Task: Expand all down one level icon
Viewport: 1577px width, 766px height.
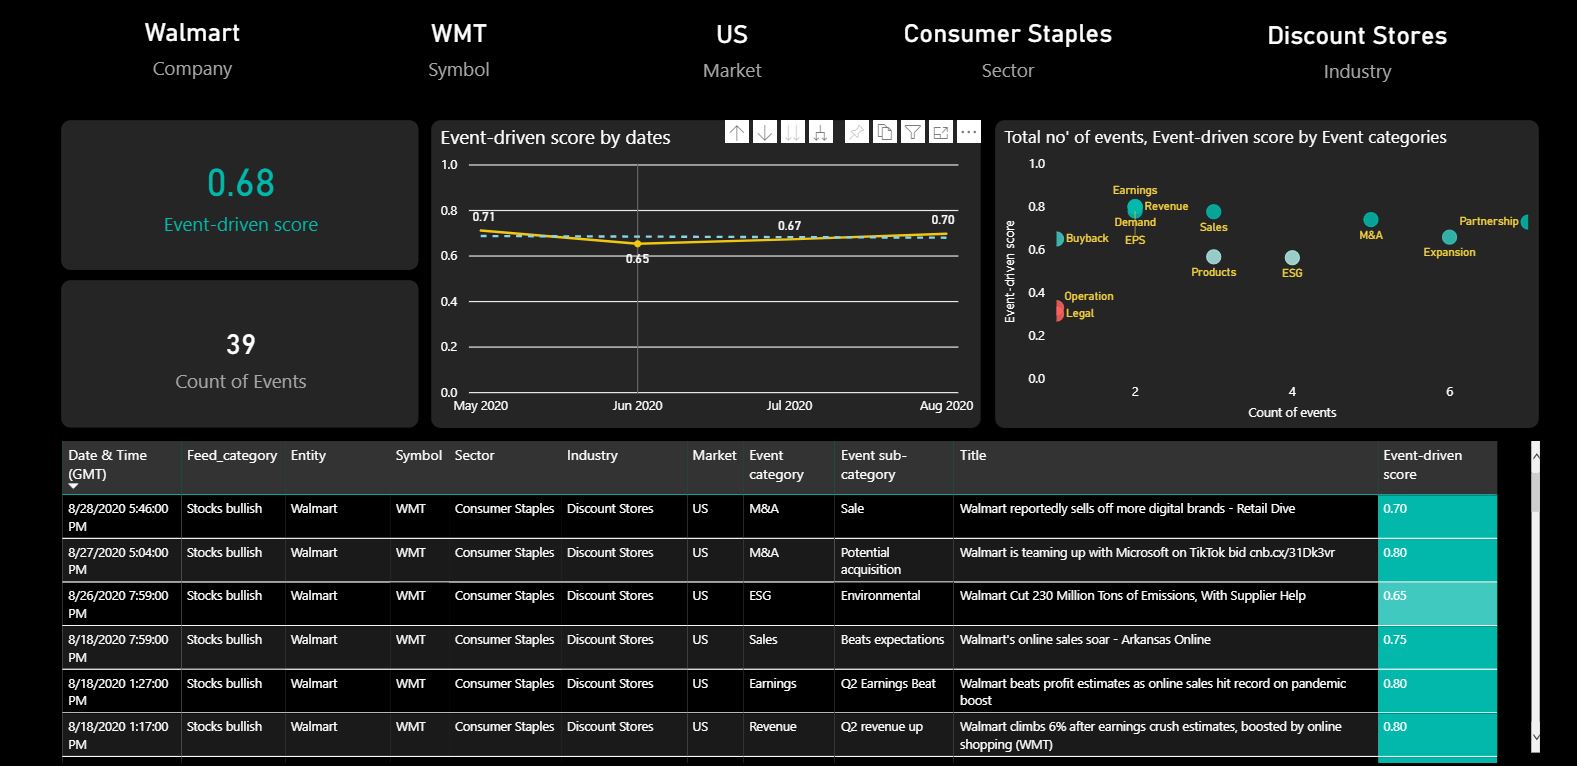Action: click(821, 132)
